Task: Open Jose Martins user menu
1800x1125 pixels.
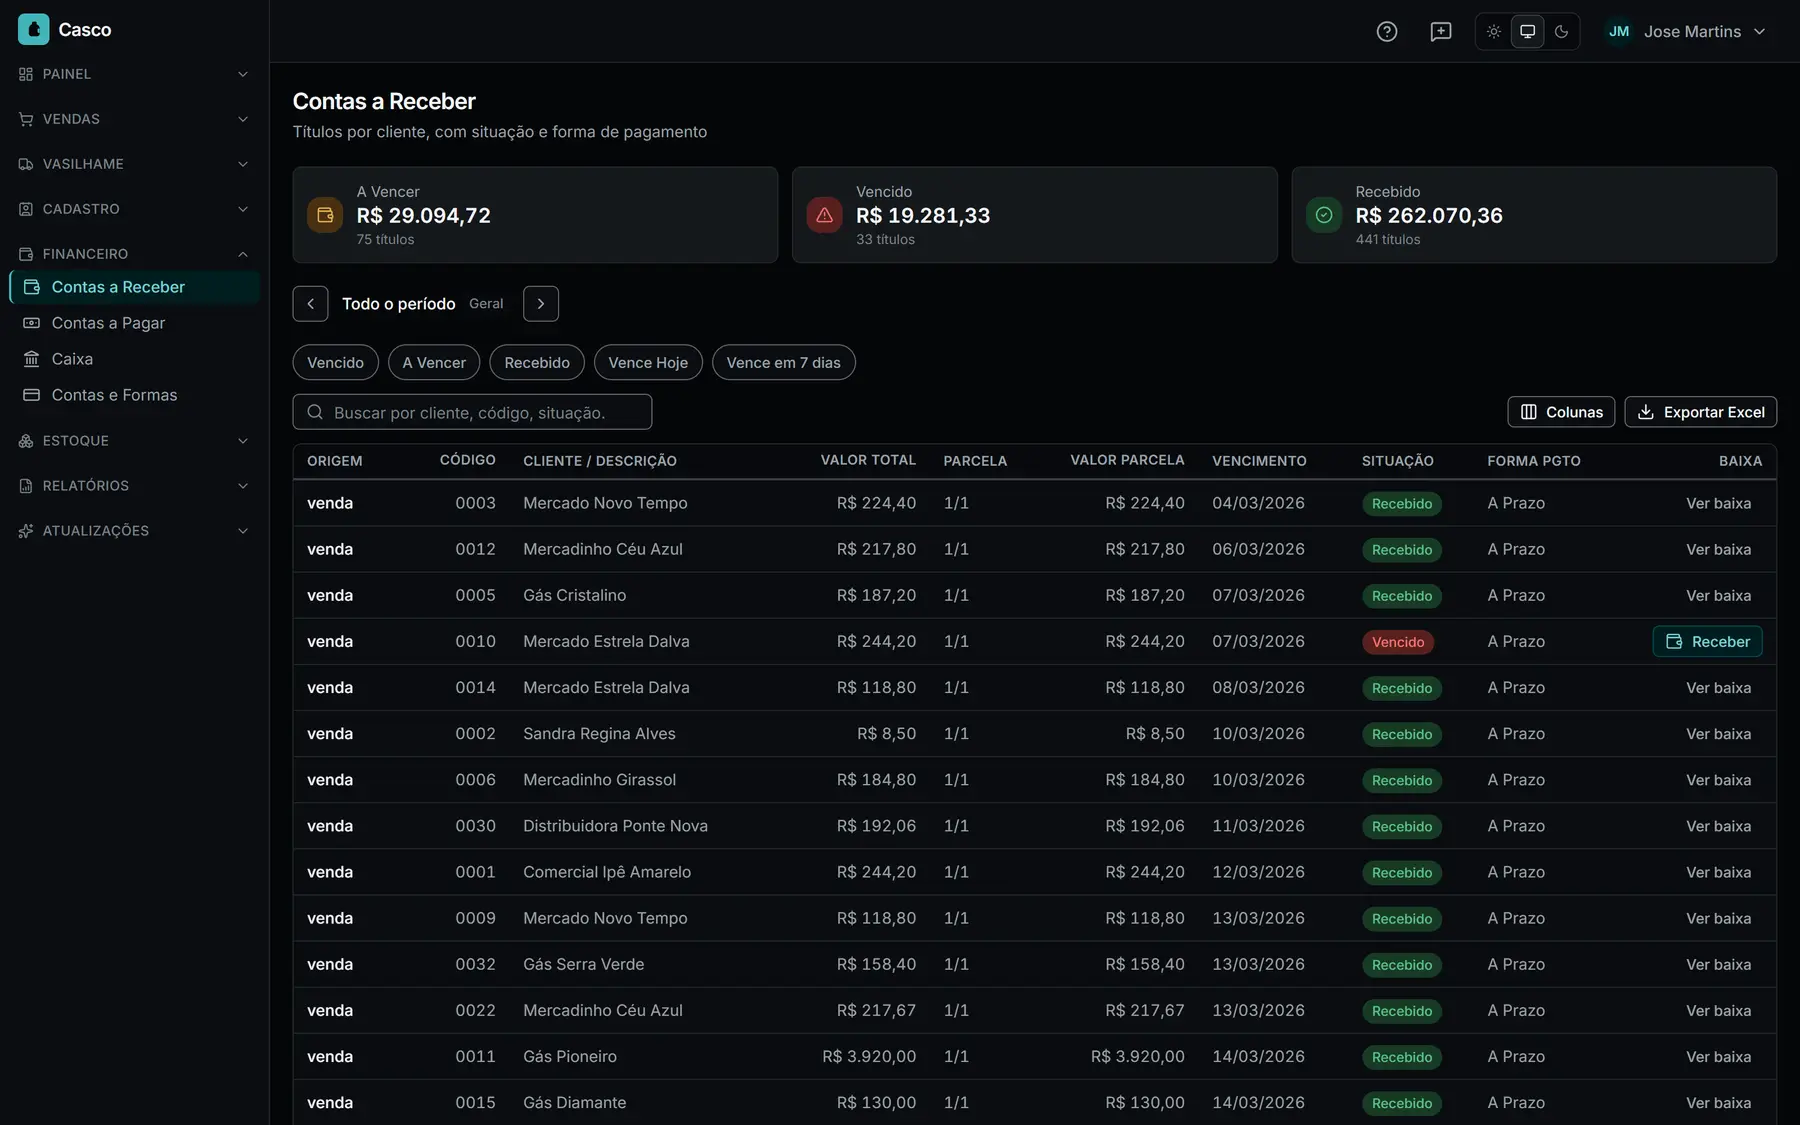Action: click(x=1686, y=31)
